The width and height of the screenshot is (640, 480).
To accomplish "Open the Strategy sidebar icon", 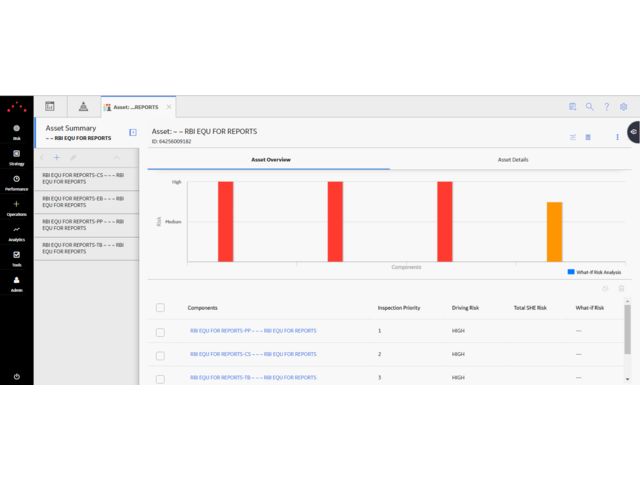I will pyautogui.click(x=16, y=156).
